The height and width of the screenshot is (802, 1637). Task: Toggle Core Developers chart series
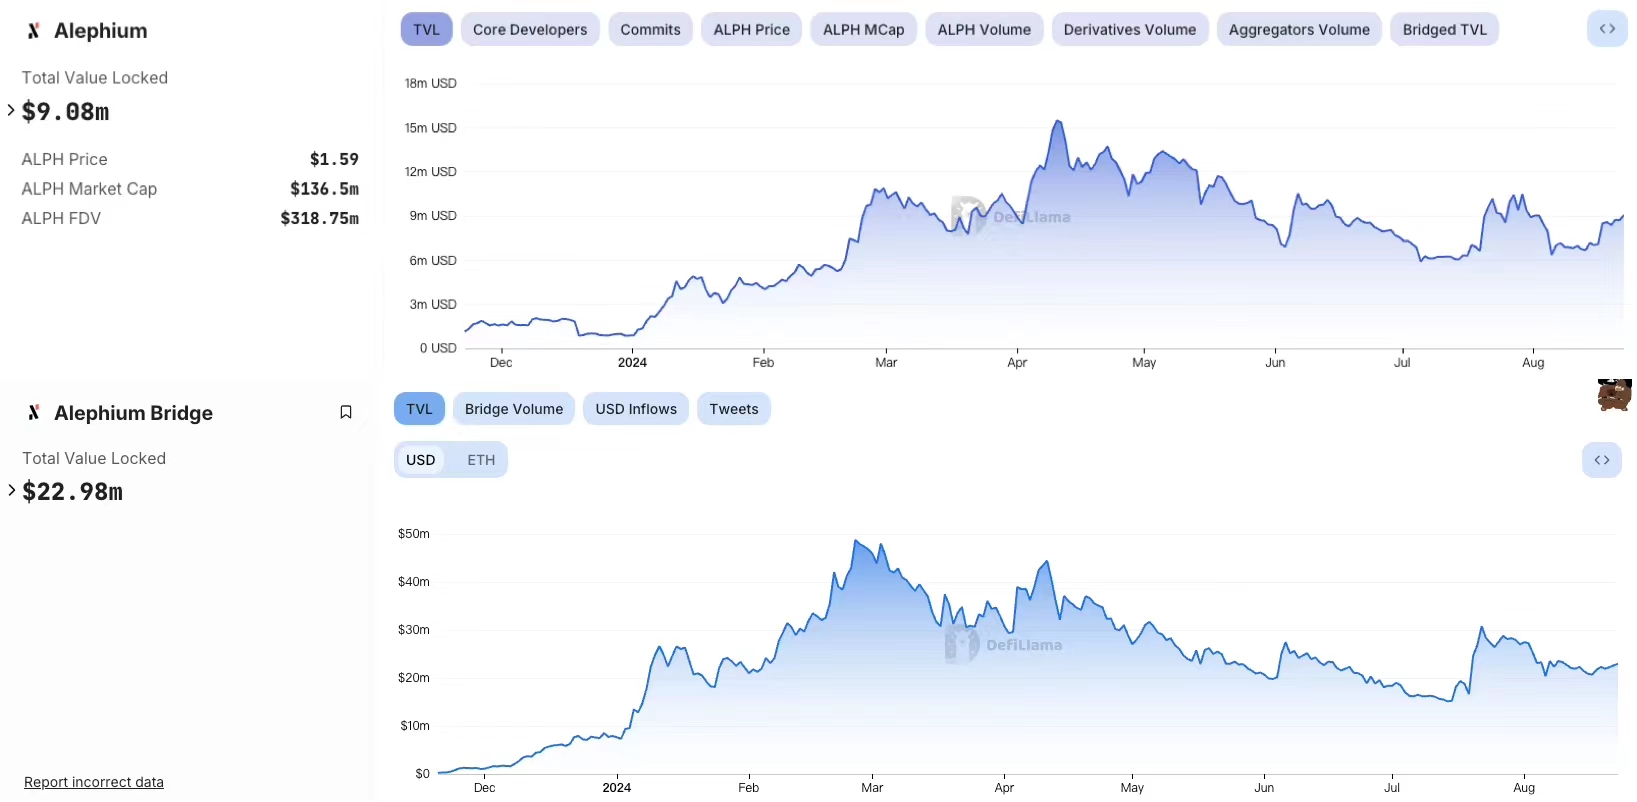pos(530,30)
